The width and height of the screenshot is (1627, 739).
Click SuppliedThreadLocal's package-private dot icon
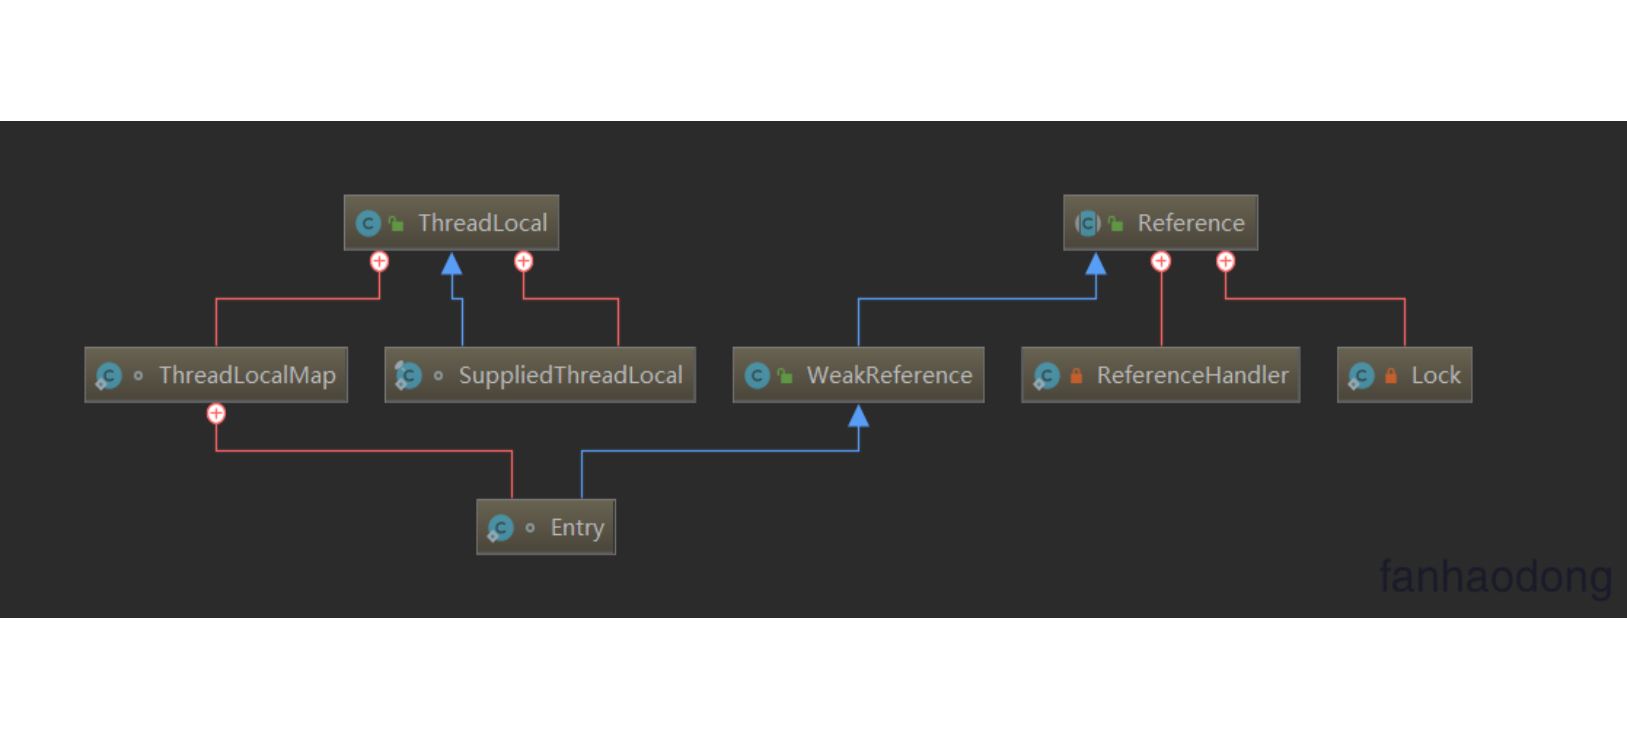click(438, 376)
